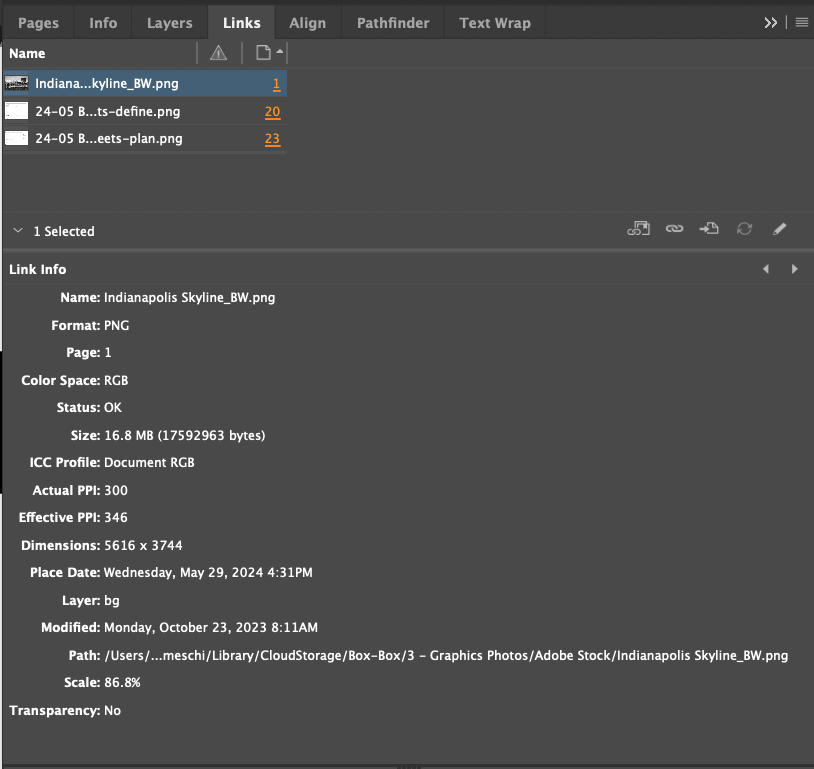Show the next link info arrow

pyautogui.click(x=794, y=269)
